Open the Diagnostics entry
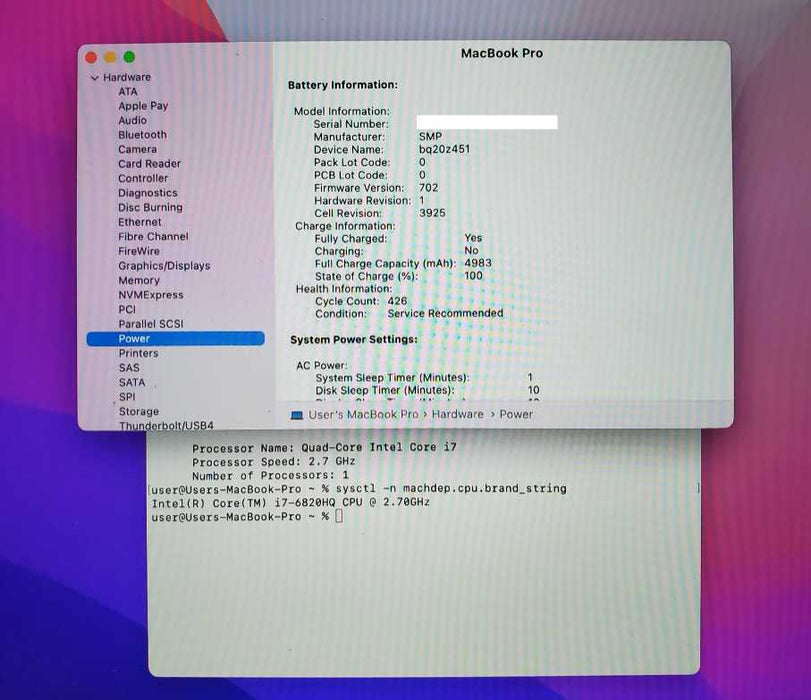 click(x=147, y=193)
